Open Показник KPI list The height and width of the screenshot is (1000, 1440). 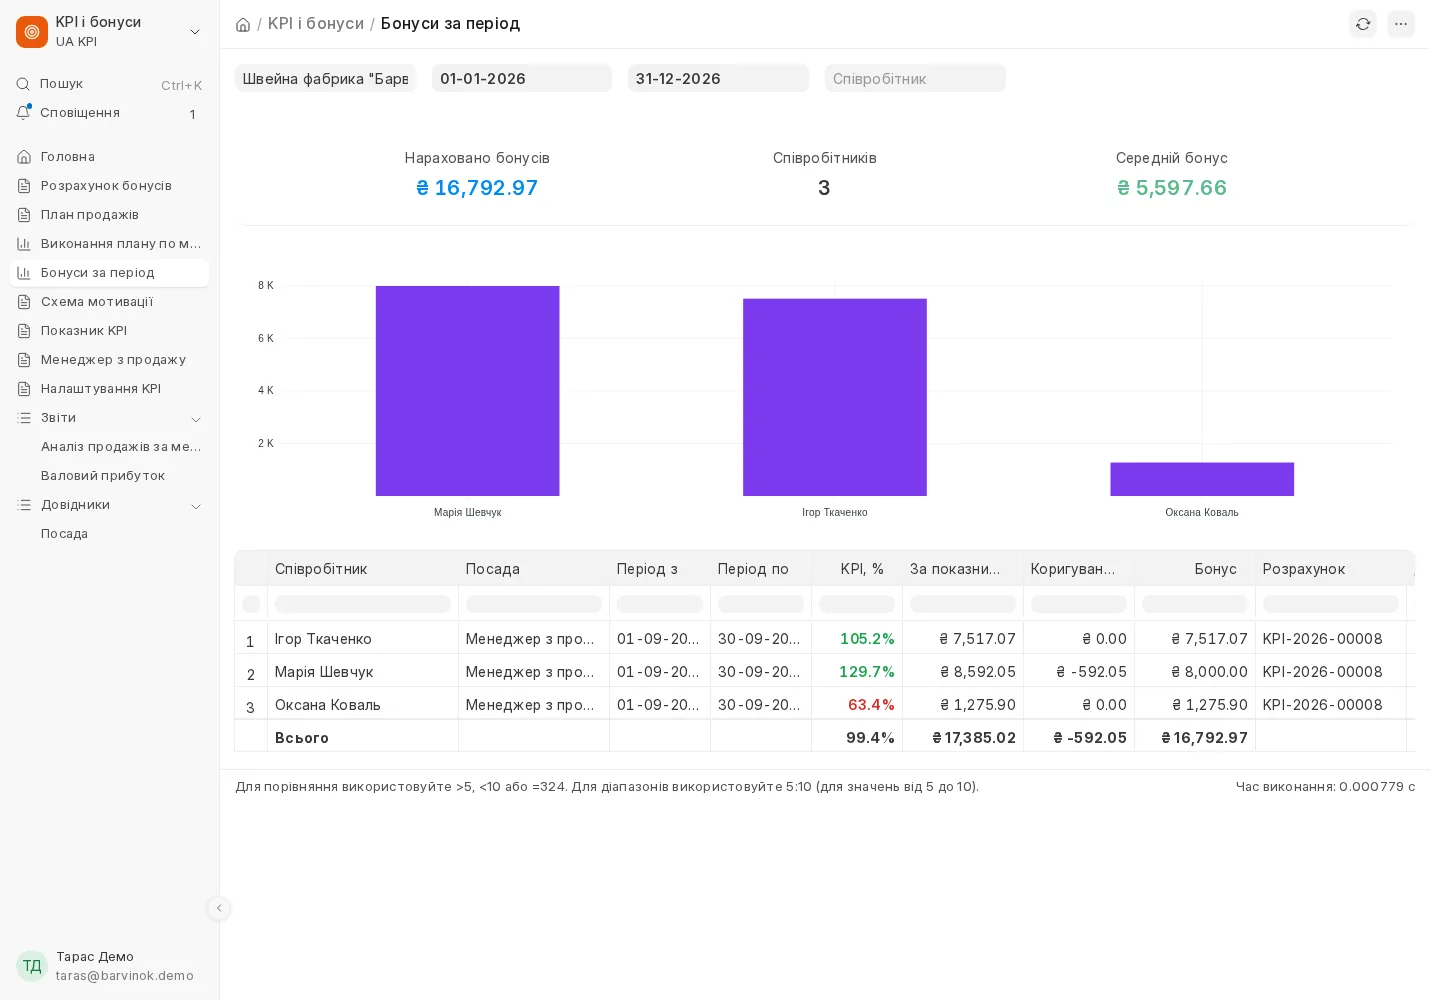point(109,331)
